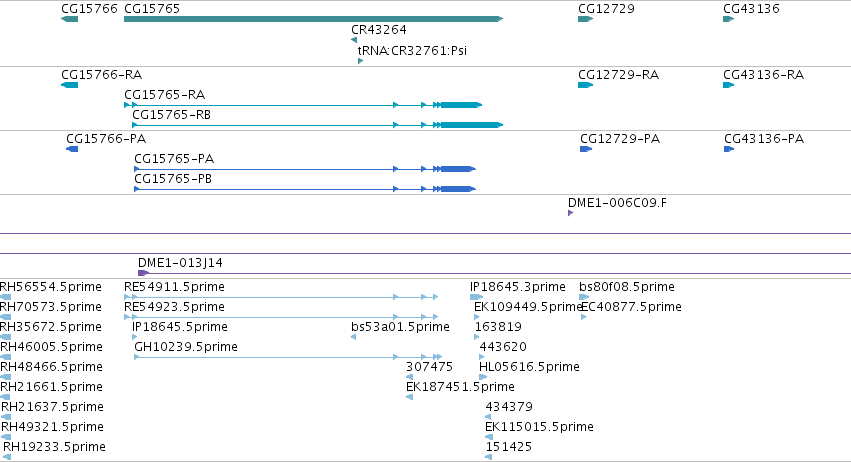
Task: Select the IP18645.3prime EST glyph
Action: click(477, 297)
